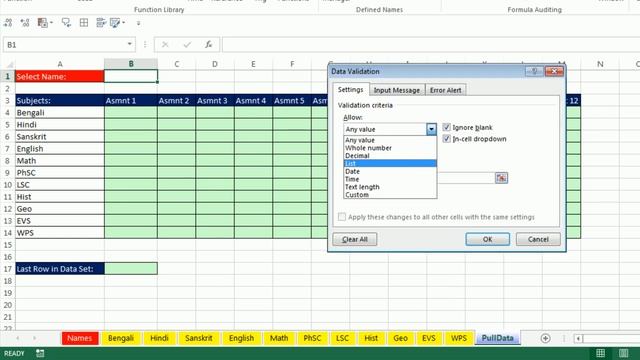Choose List from Allow list
This screenshot has height=360, width=640.
point(390,163)
